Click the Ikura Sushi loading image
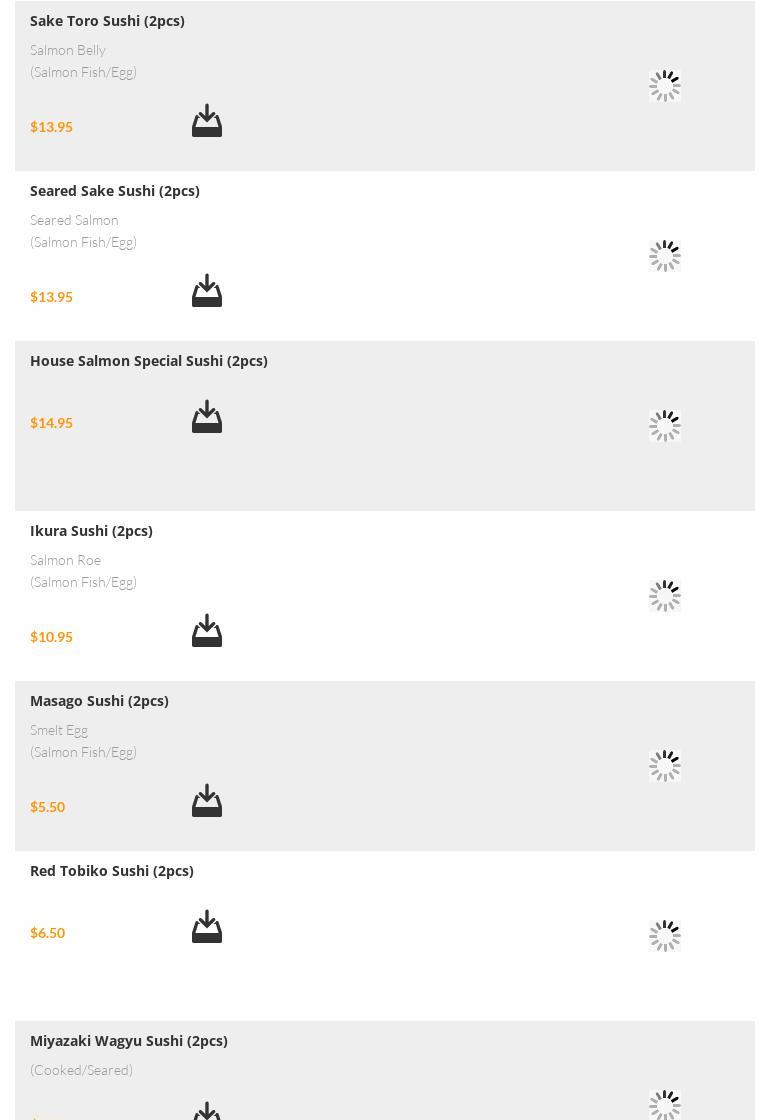Image resolution: width=770 pixels, height=1120 pixels. pos(665,596)
